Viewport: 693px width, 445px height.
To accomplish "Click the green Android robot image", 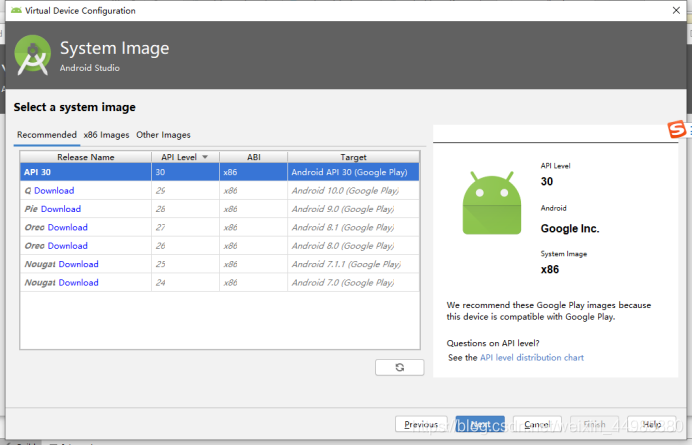I will (491, 203).
